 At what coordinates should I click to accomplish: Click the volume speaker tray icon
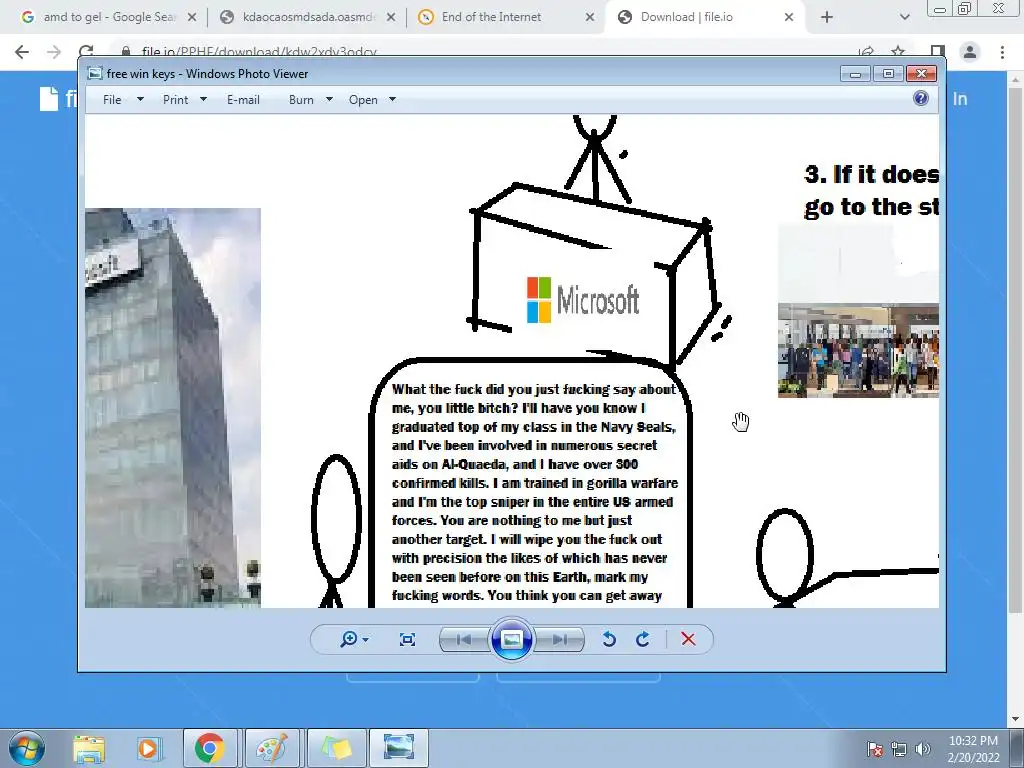[x=923, y=749]
